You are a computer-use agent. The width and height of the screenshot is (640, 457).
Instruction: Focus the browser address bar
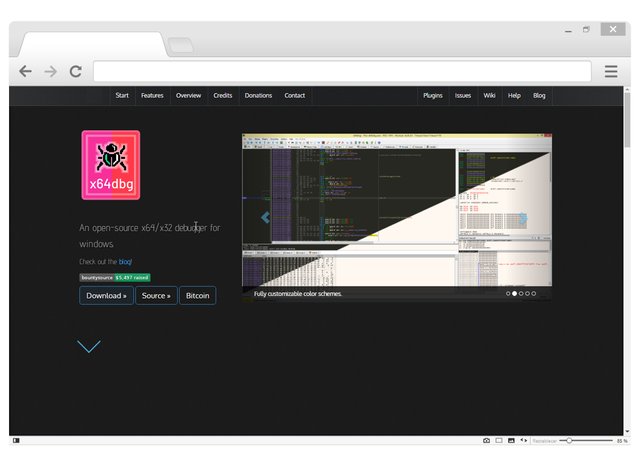click(342, 71)
